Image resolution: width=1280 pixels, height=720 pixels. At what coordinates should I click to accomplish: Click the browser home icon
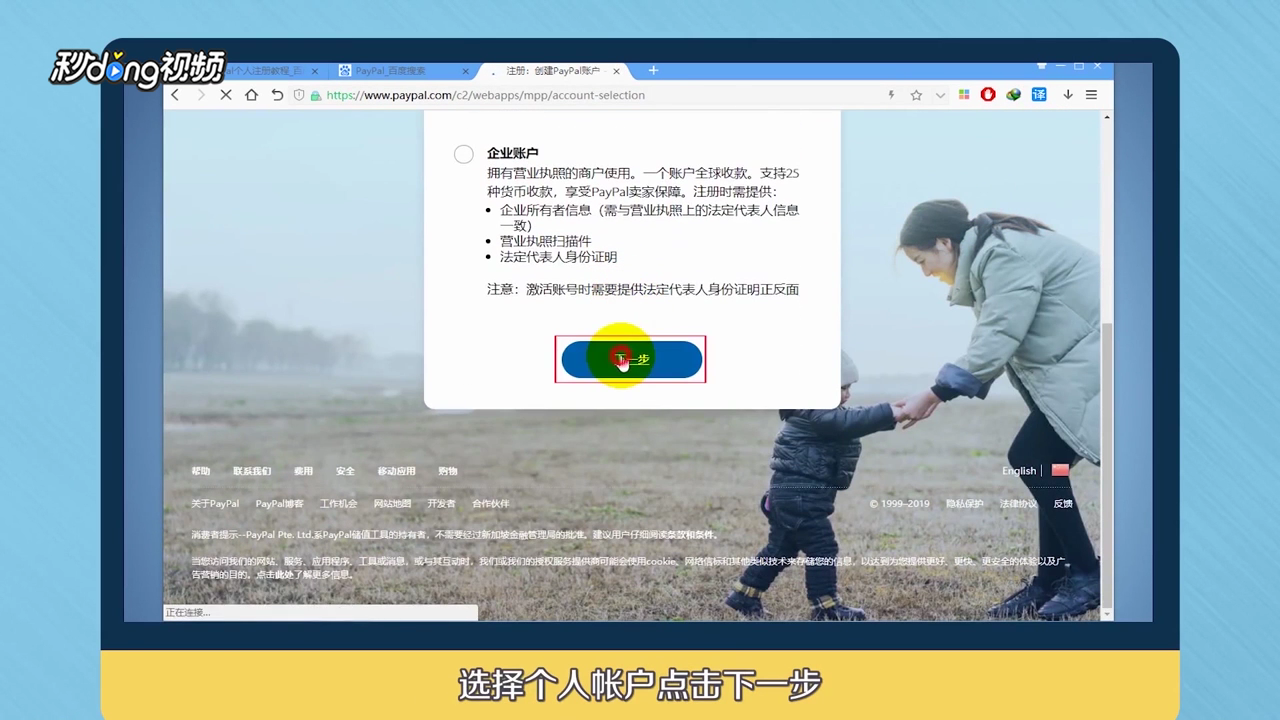[251, 94]
